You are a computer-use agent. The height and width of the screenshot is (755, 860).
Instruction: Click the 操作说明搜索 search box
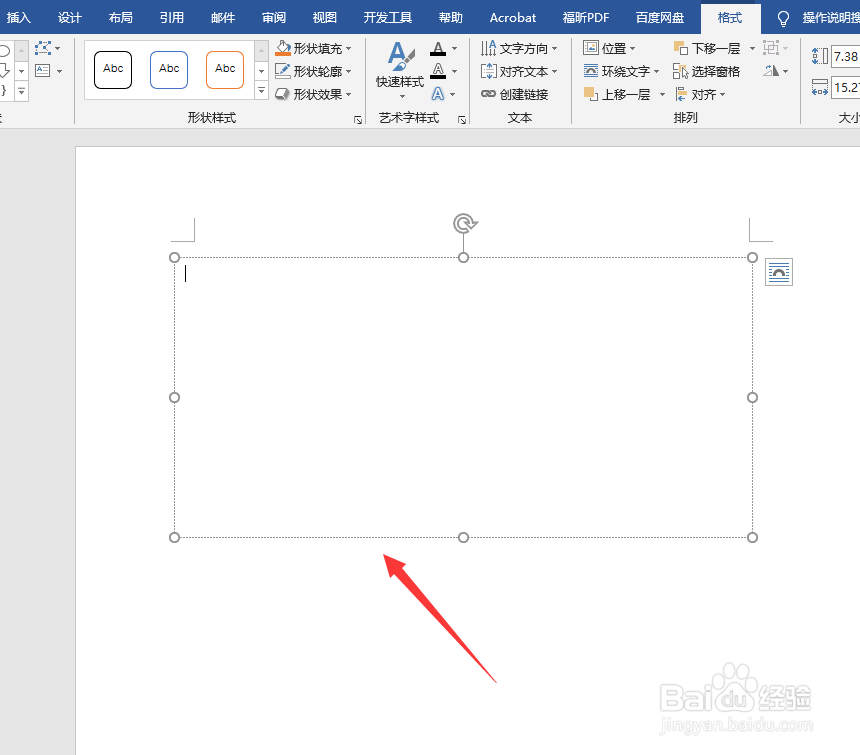coord(830,18)
